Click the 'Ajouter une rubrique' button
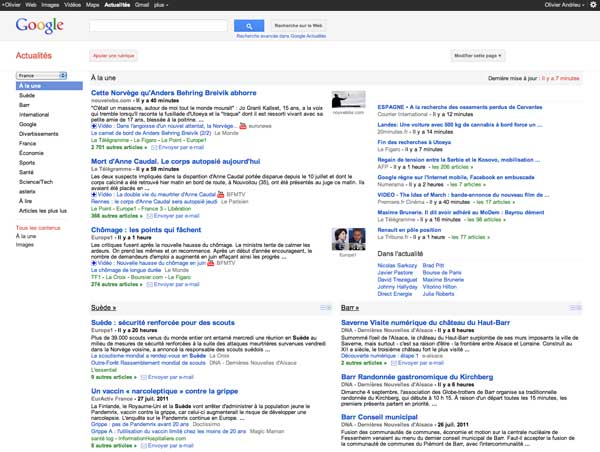This screenshot has height=452, width=600. tap(112, 56)
